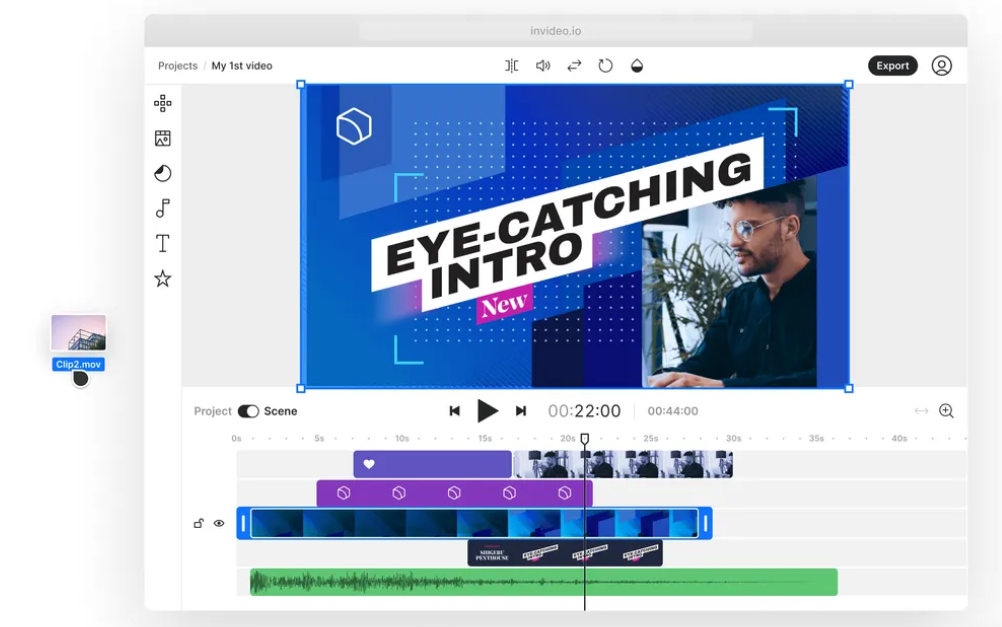Open the Elements star icon
The height and width of the screenshot is (627, 1002).
pos(162,279)
